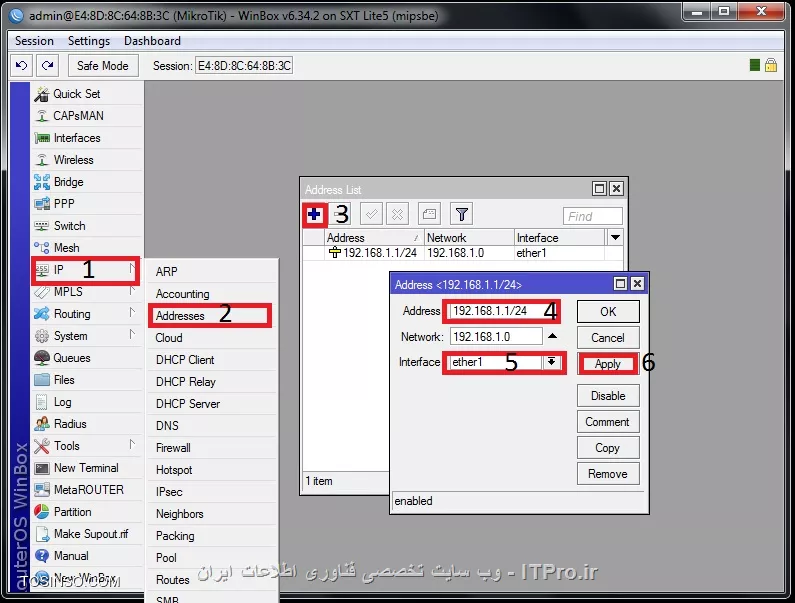Click the Filter funnel icon in Address List
The width and height of the screenshot is (795, 603).
461,215
